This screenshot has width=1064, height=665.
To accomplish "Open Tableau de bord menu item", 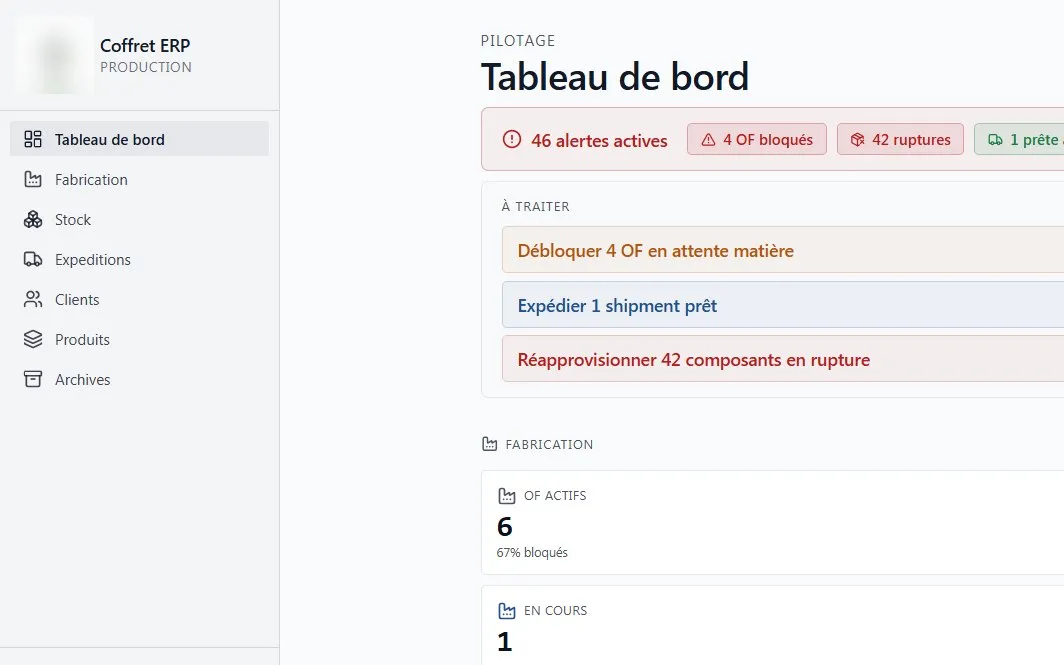I will click(139, 139).
